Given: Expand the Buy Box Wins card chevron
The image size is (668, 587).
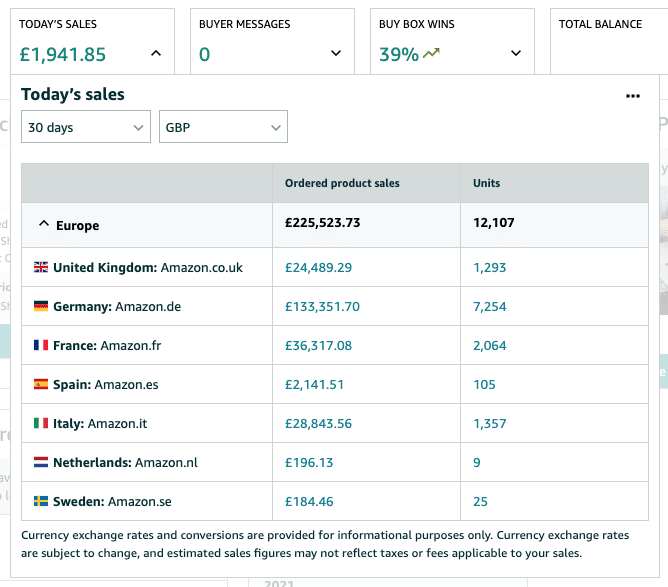Looking at the screenshot, I should (515, 53).
